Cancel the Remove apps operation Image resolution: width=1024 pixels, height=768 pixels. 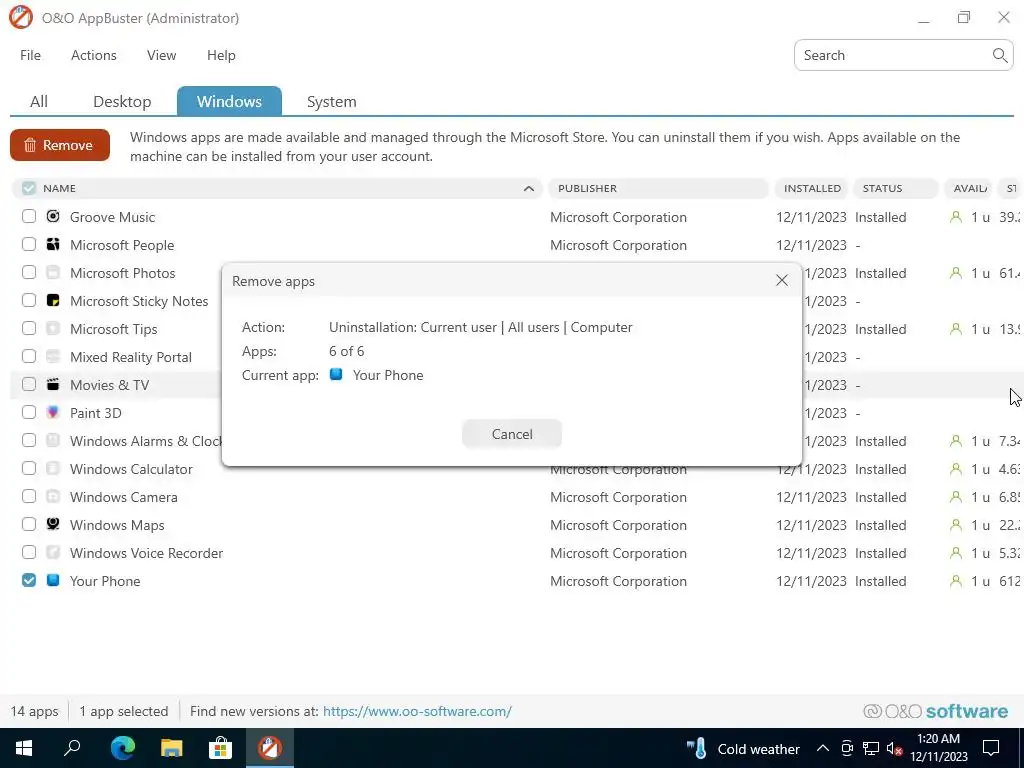coord(511,434)
